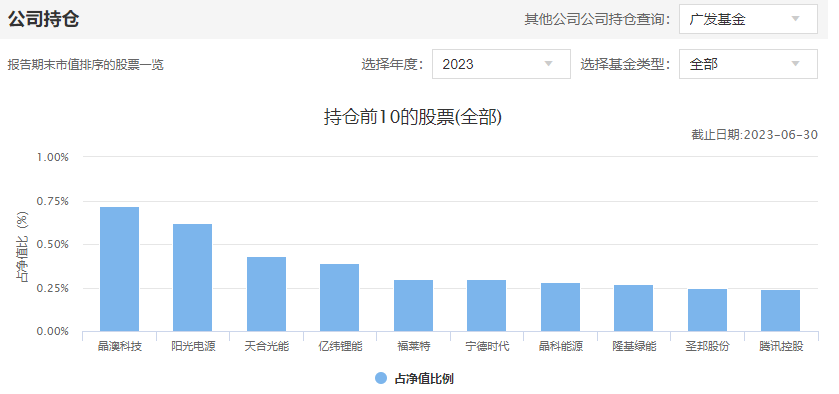The width and height of the screenshot is (839, 394).
Task: Click the 宁德时代 axis label
Action: point(487,346)
